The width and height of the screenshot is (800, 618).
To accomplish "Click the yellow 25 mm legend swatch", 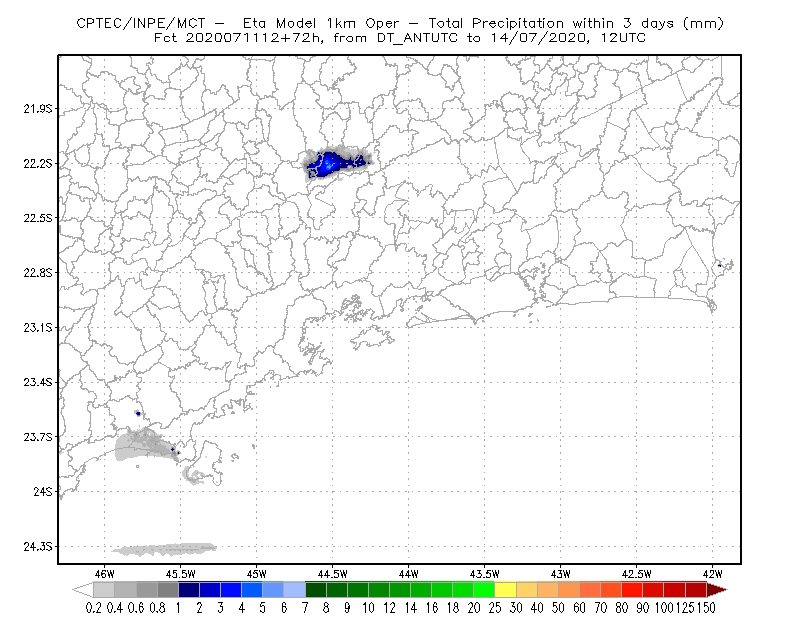I will pyautogui.click(x=505, y=590).
